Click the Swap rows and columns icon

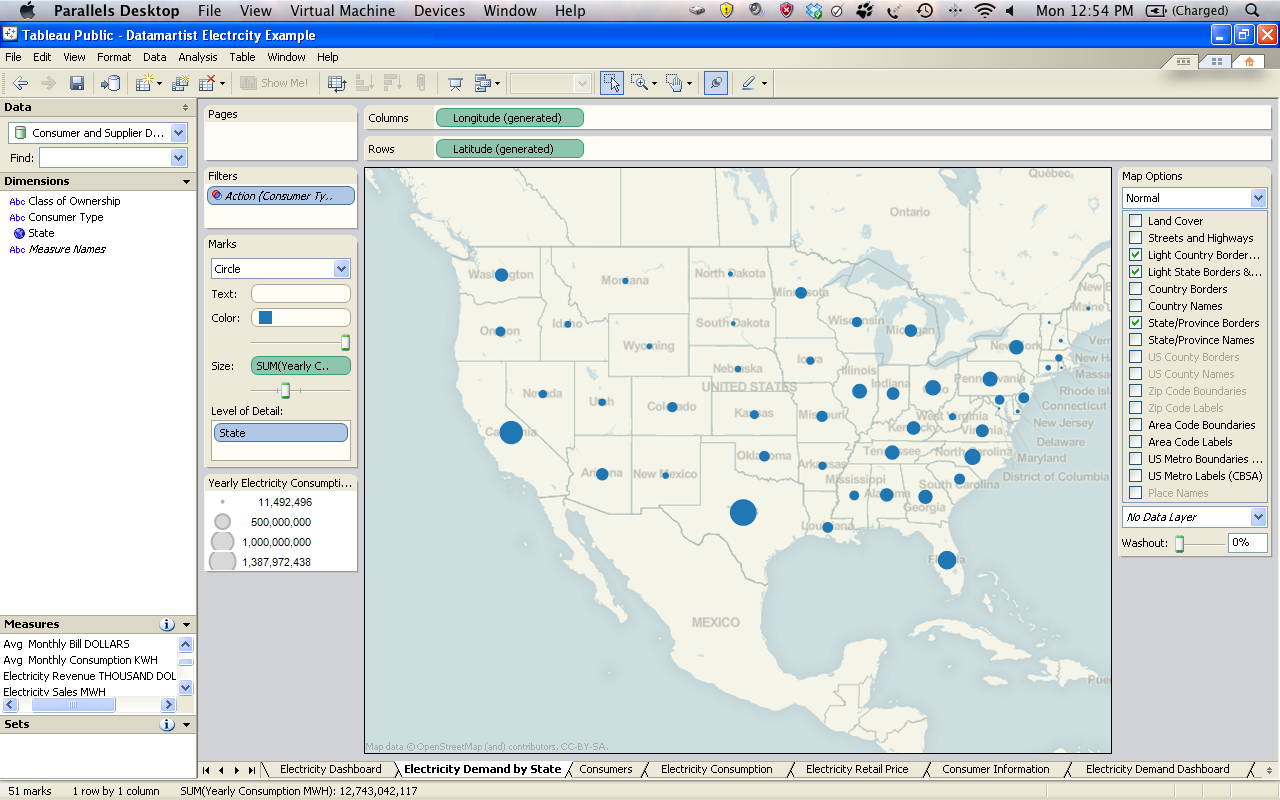coord(337,83)
